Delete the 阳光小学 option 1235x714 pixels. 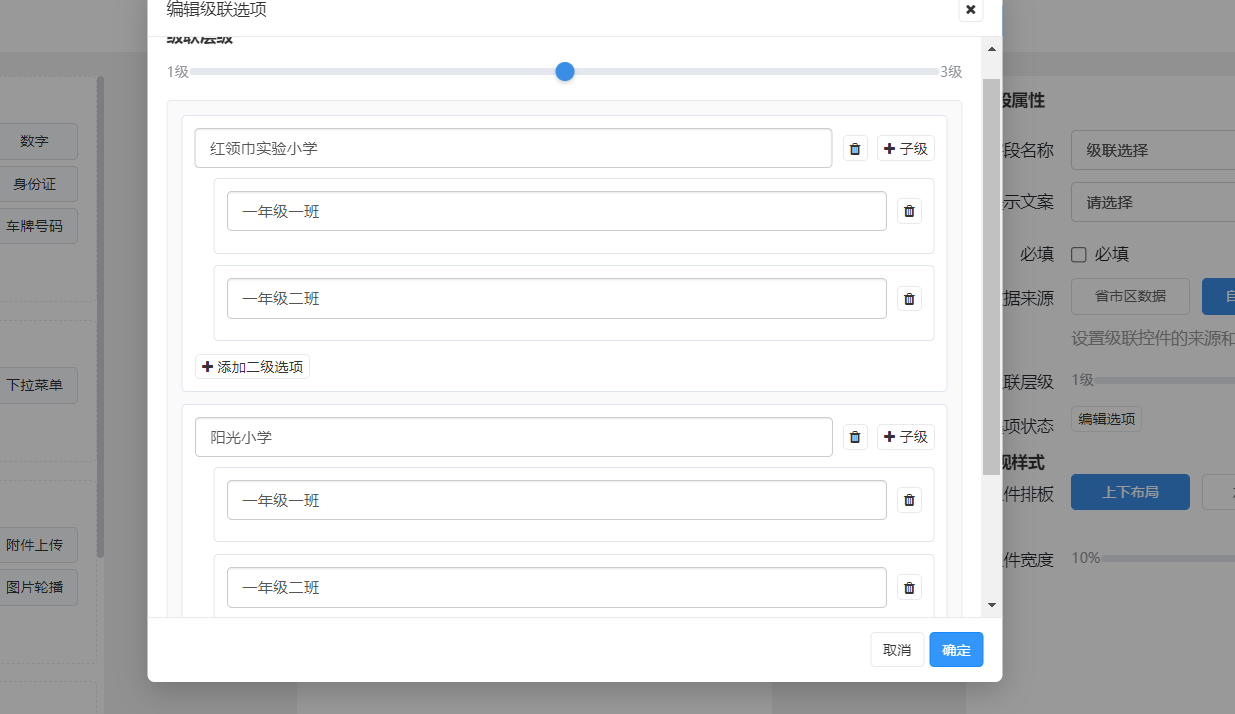tap(855, 437)
